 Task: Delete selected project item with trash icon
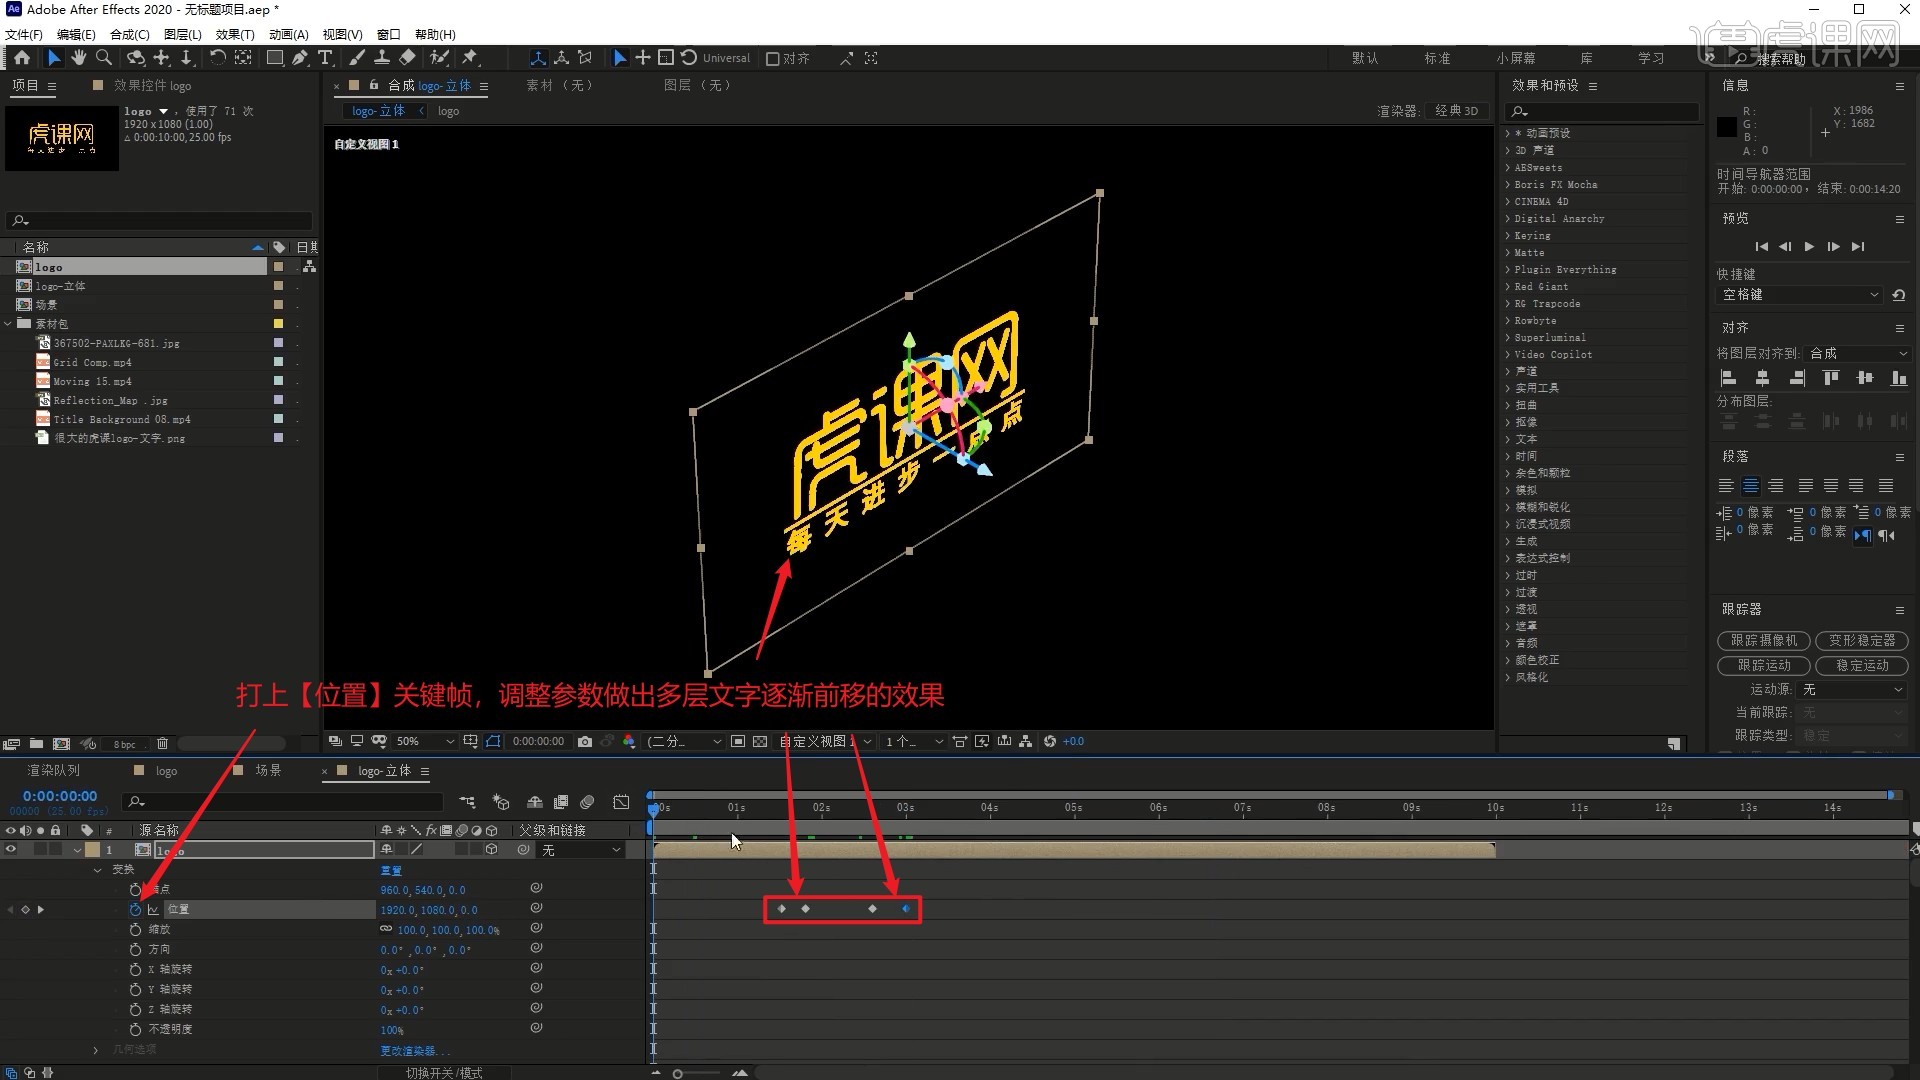pyautogui.click(x=162, y=744)
